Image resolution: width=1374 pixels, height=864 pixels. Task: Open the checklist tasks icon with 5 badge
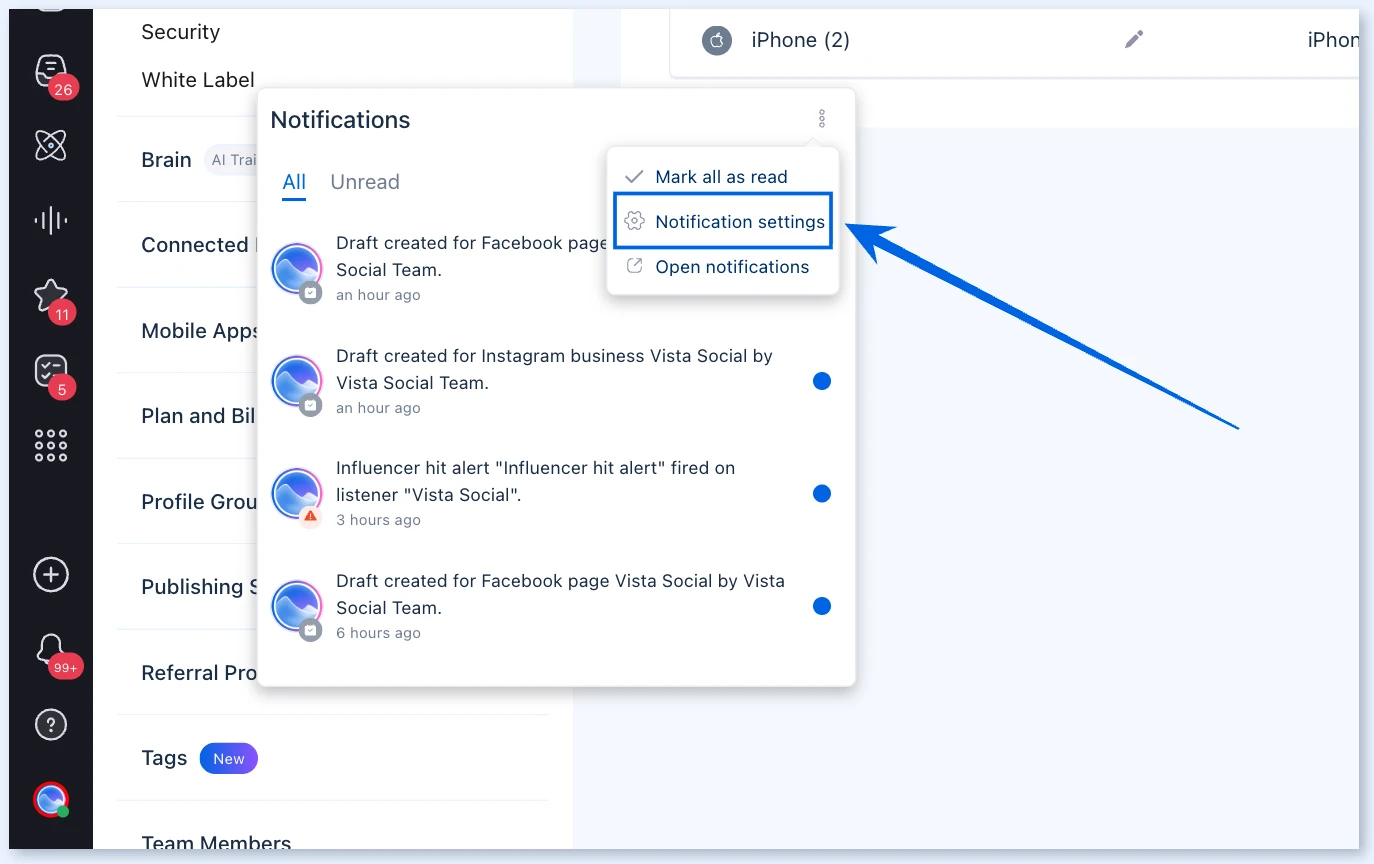[51, 372]
